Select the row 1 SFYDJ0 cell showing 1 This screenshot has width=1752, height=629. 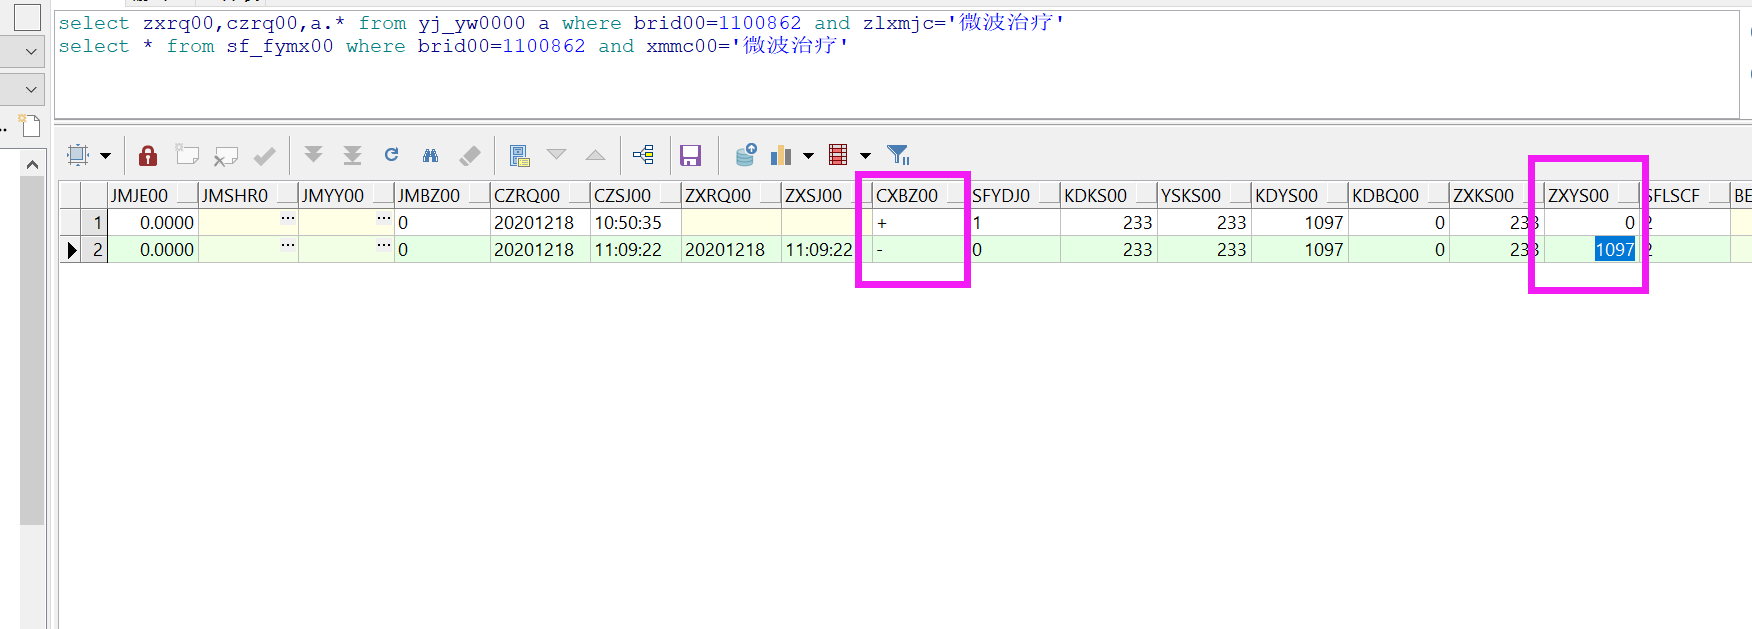pos(1014,222)
